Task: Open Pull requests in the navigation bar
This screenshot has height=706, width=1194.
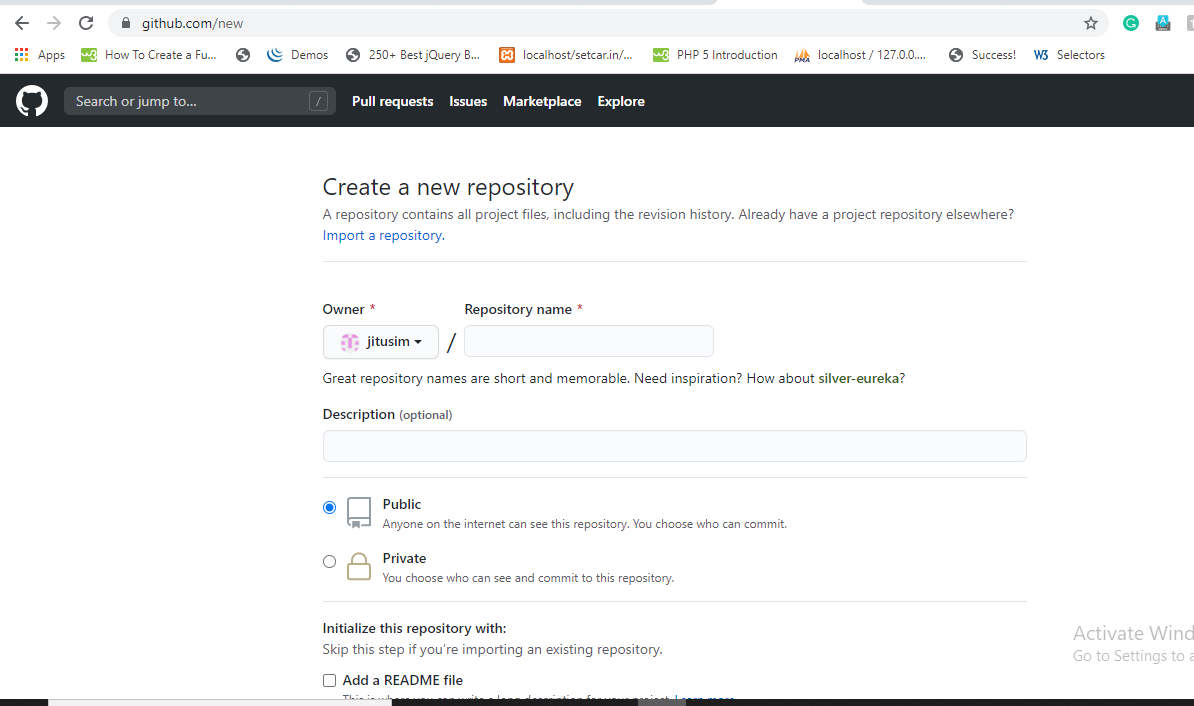Action: [392, 101]
